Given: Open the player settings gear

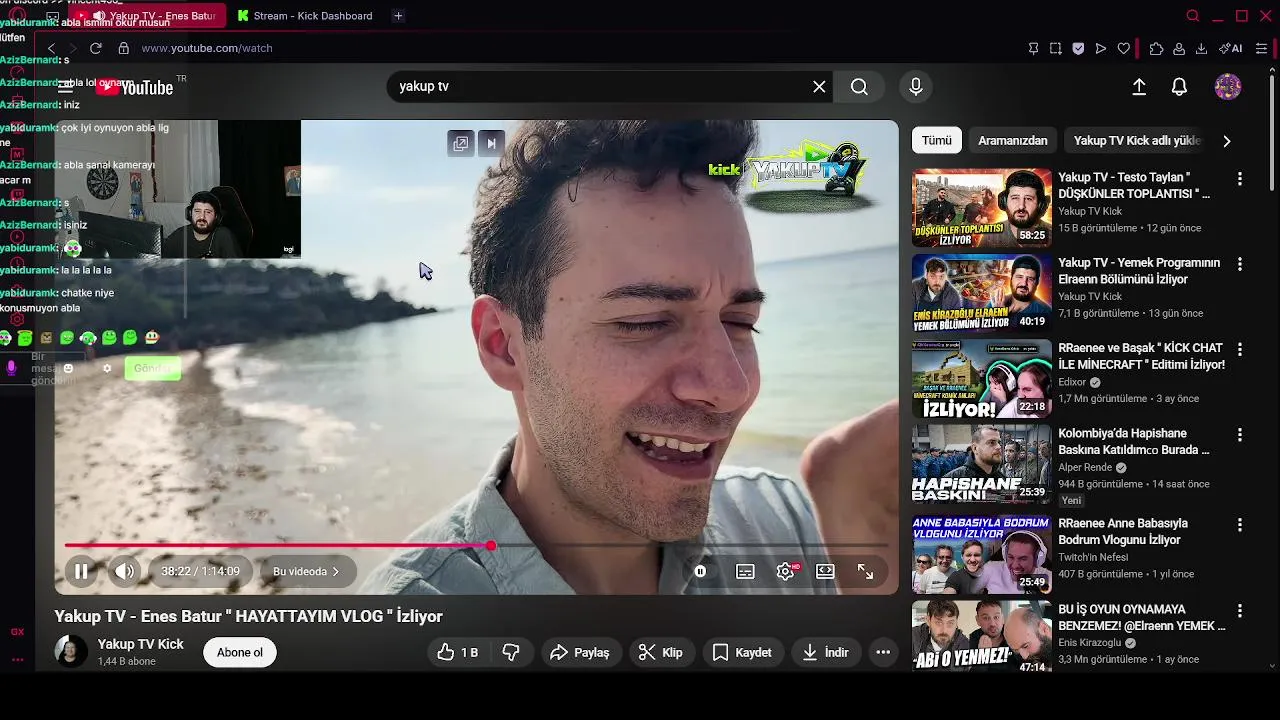Looking at the screenshot, I should point(786,572).
